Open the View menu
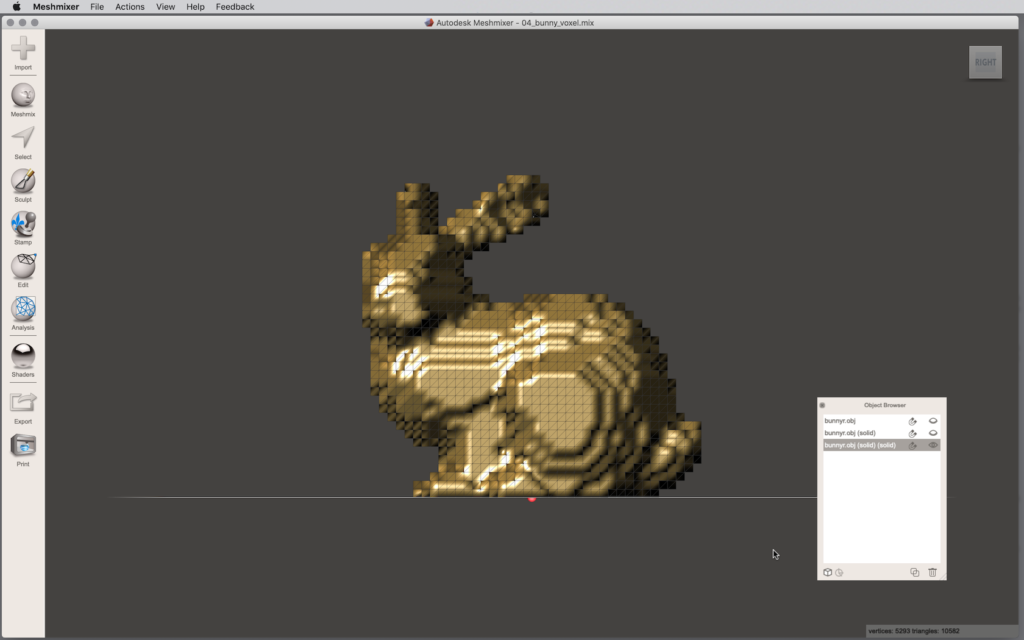The width and height of the screenshot is (1024, 640). [165, 7]
